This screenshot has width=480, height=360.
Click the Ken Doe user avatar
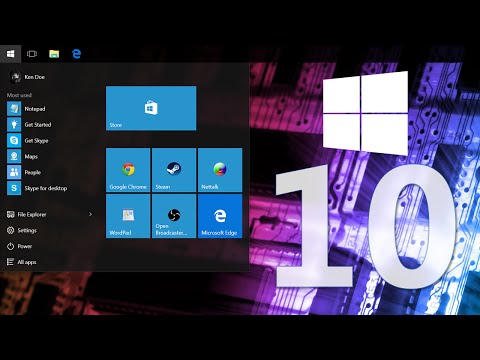point(15,77)
